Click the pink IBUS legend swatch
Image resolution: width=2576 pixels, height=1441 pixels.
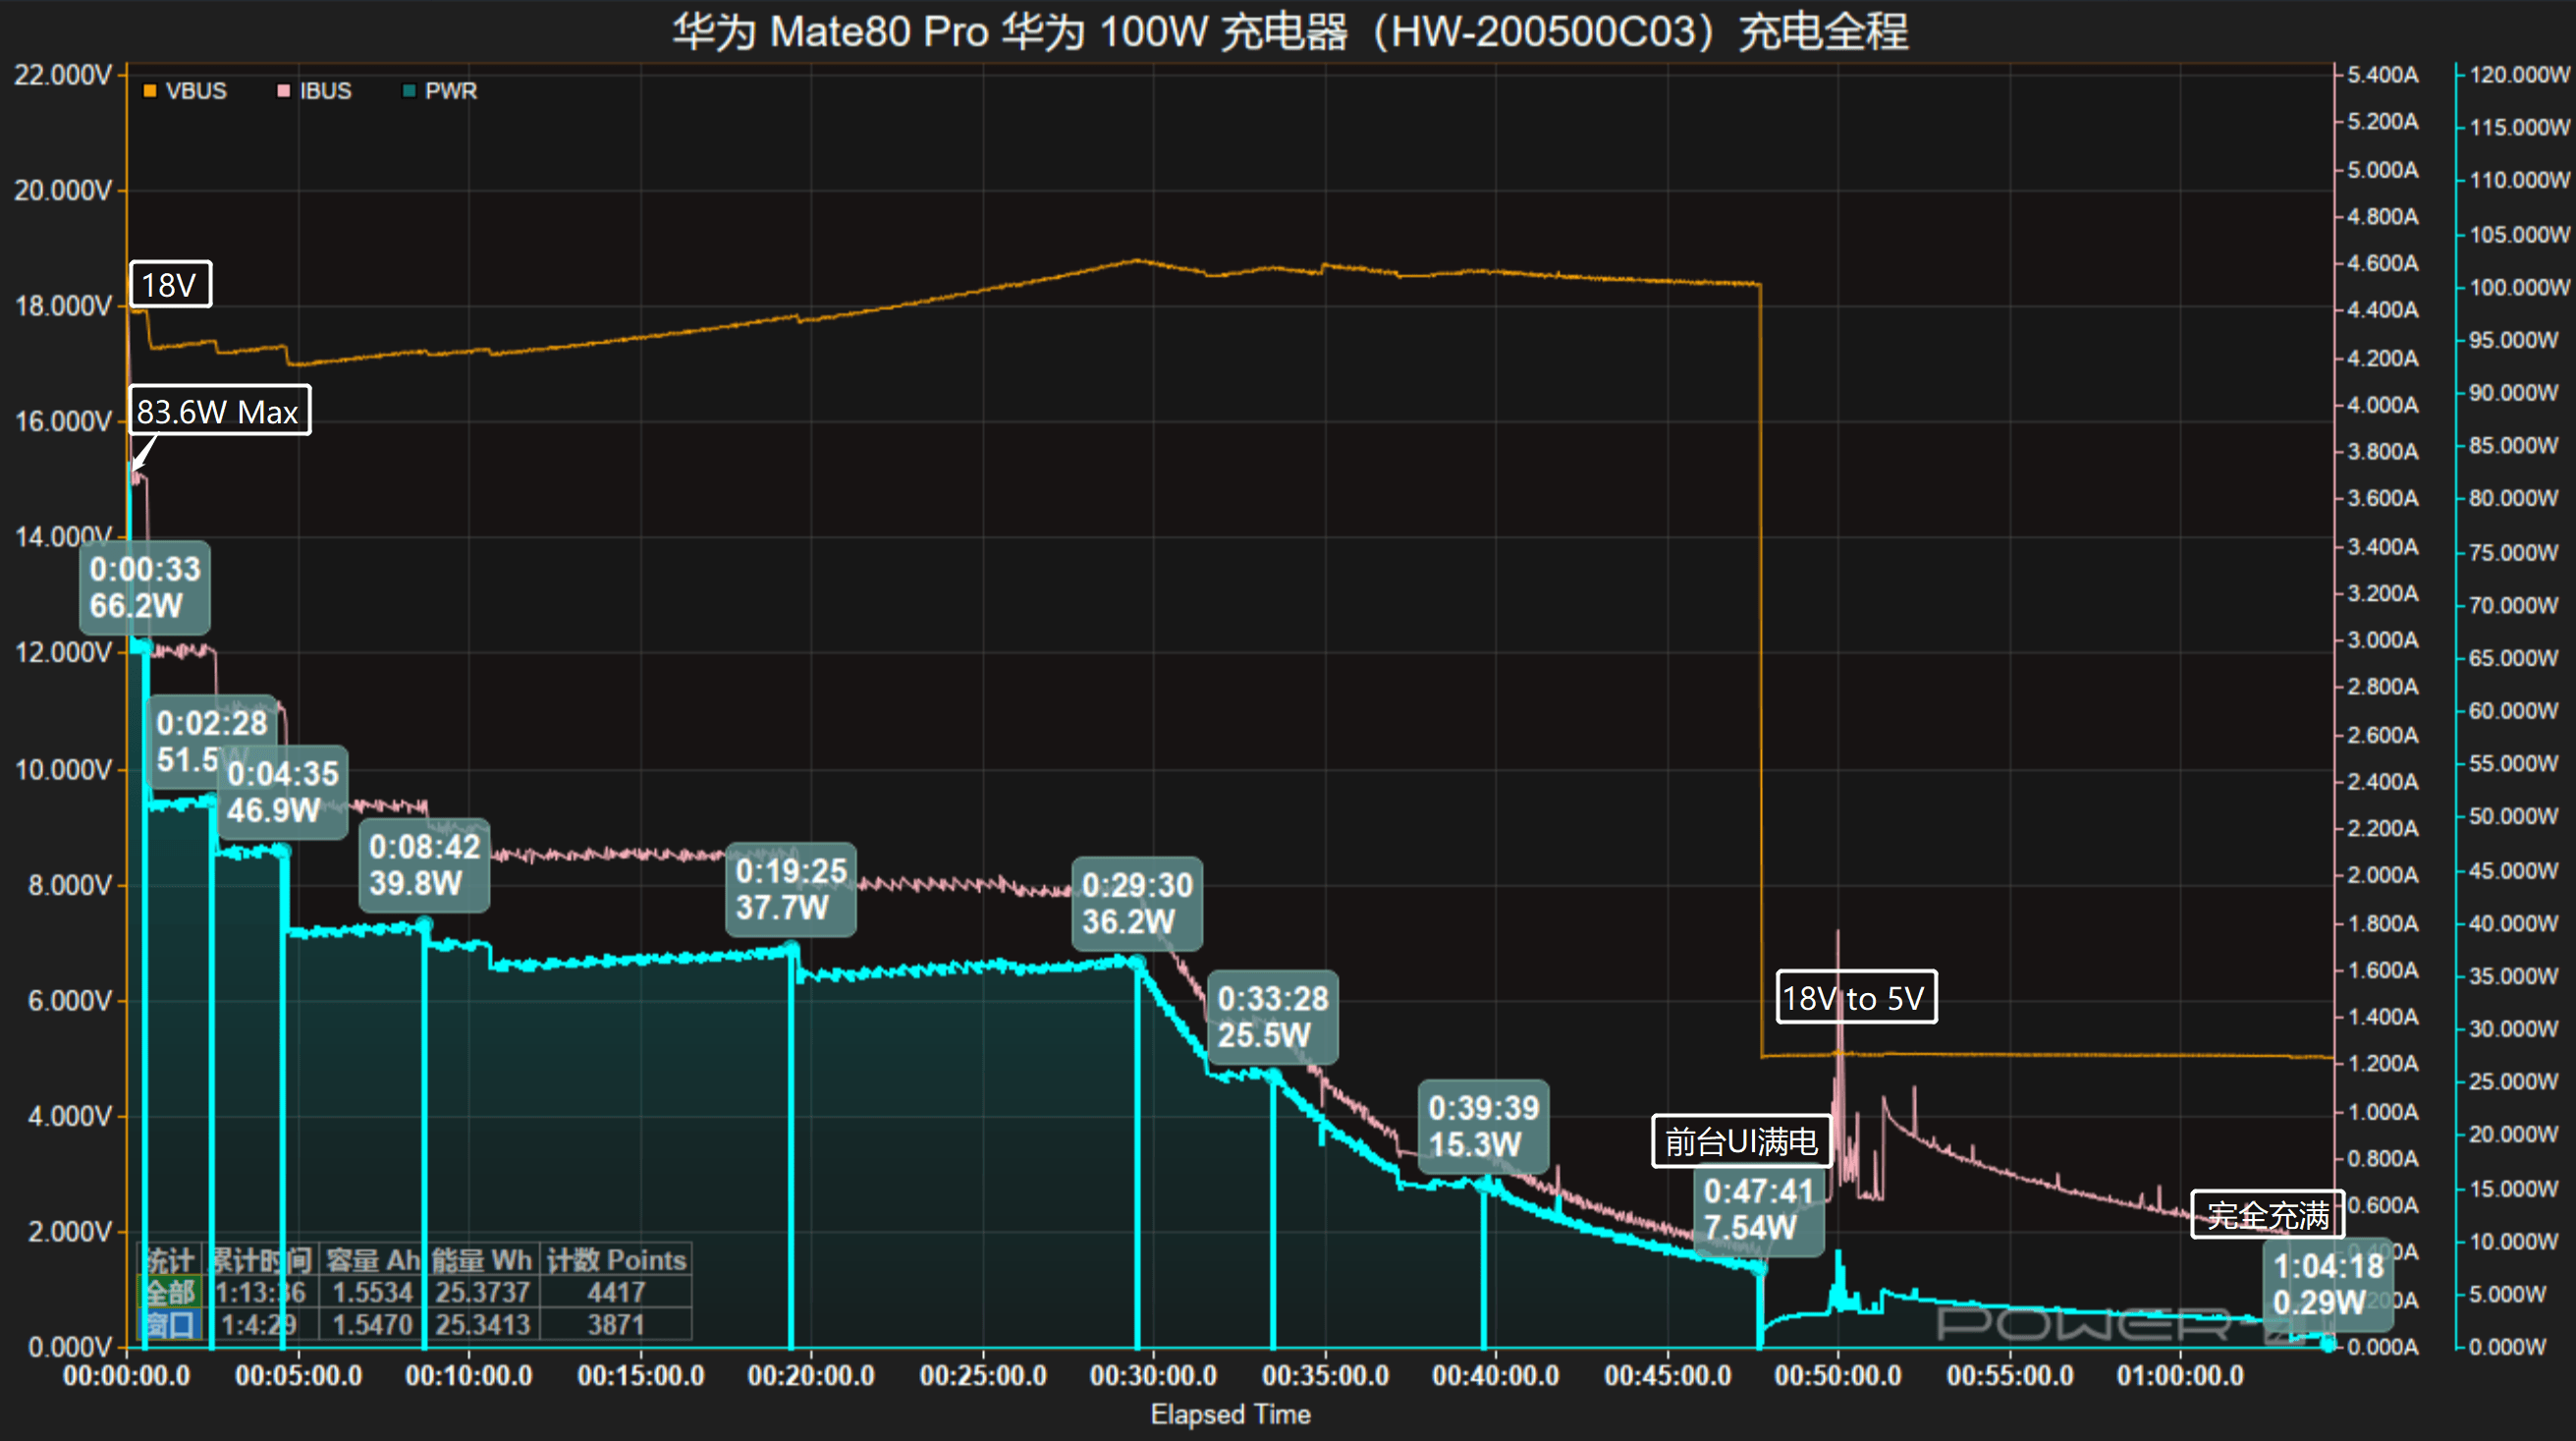[x=283, y=90]
